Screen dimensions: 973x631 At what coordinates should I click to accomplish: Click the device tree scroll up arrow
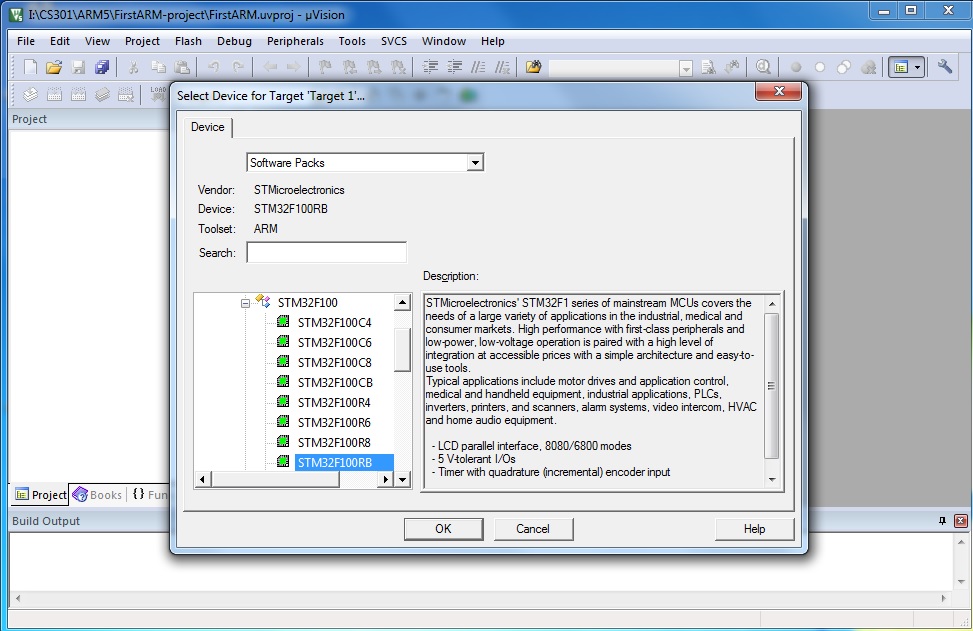click(x=402, y=302)
